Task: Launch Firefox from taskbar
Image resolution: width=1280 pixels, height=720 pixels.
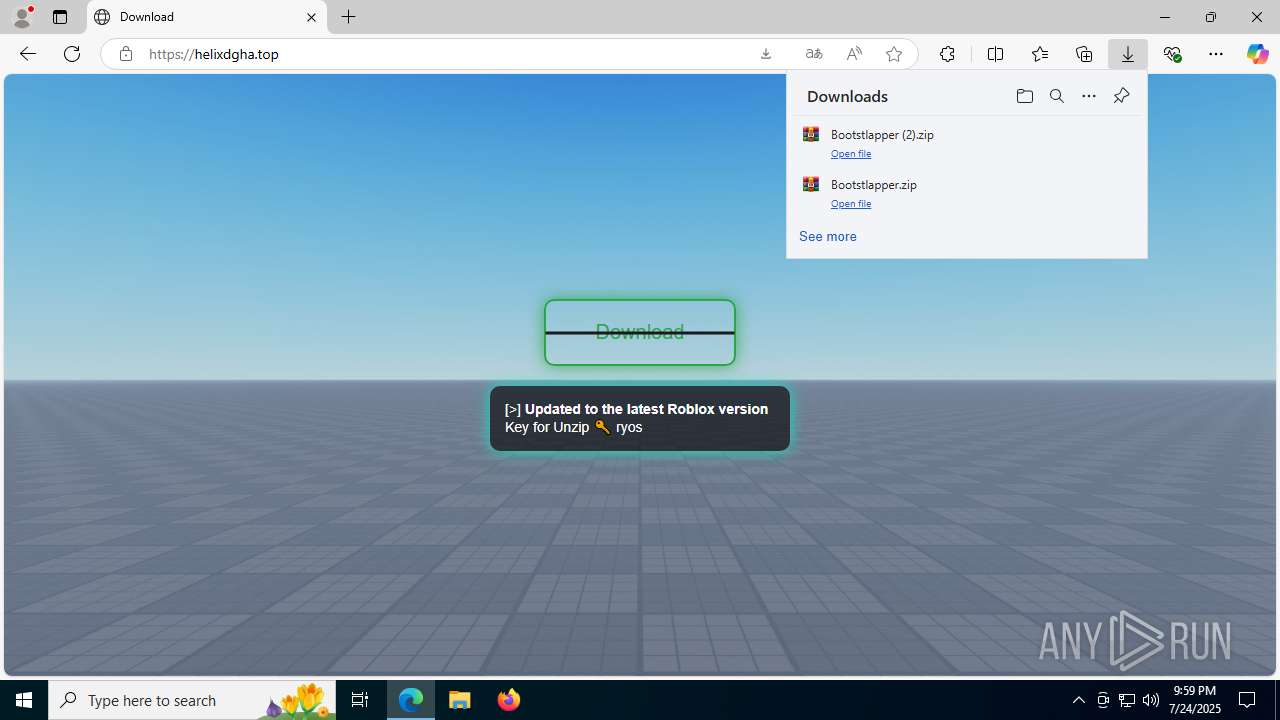Action: click(508, 700)
